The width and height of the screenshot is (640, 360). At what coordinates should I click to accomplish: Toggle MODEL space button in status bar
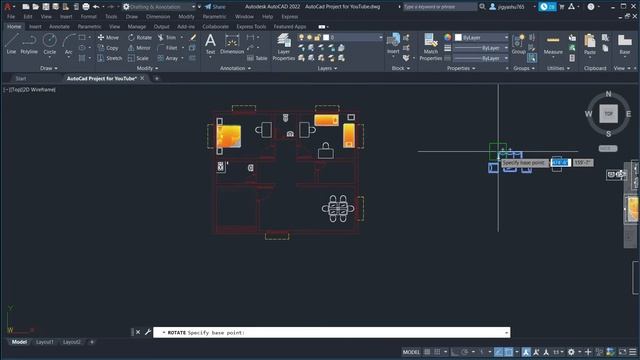click(x=411, y=352)
